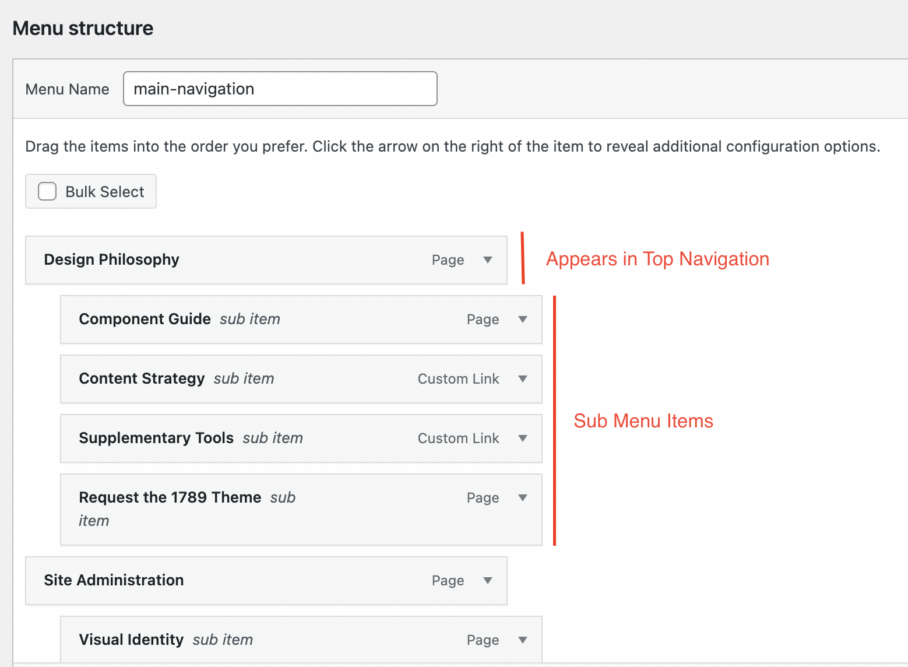Viewport: 908px width, 667px height.
Task: Expand Component Guide configuration arrow
Action: click(522, 320)
